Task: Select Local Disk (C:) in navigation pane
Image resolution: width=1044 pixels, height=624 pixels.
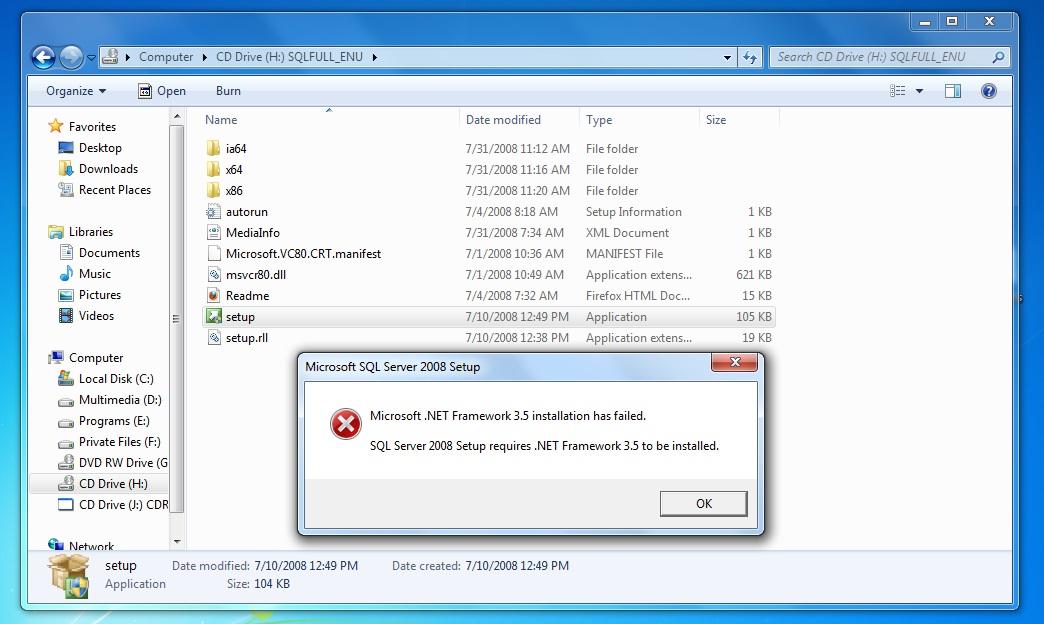Action: coord(116,379)
